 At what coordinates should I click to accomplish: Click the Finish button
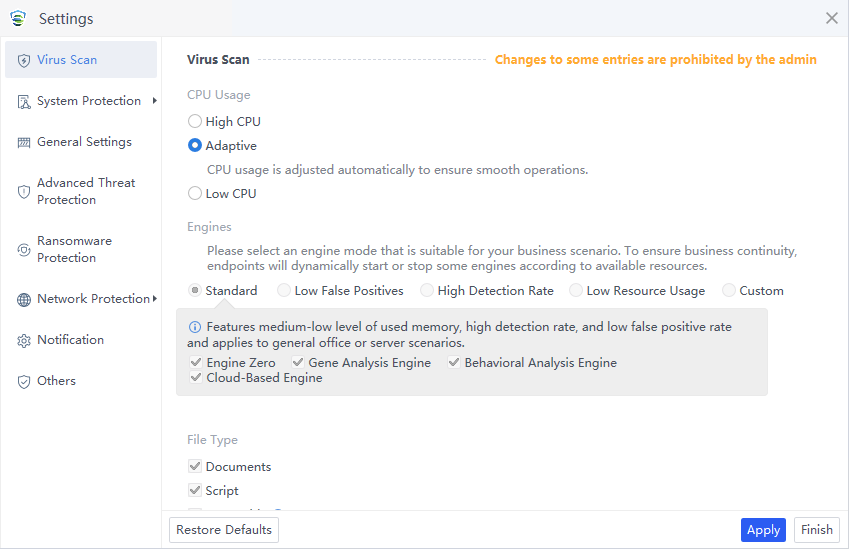click(x=816, y=530)
